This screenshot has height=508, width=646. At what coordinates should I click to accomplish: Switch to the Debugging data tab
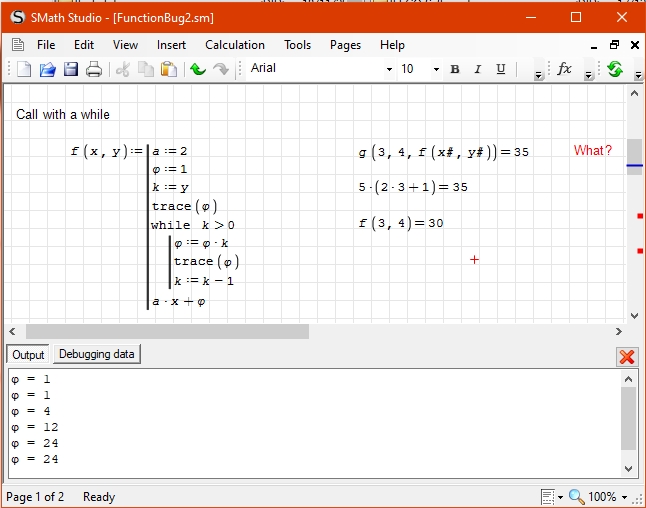click(x=96, y=354)
